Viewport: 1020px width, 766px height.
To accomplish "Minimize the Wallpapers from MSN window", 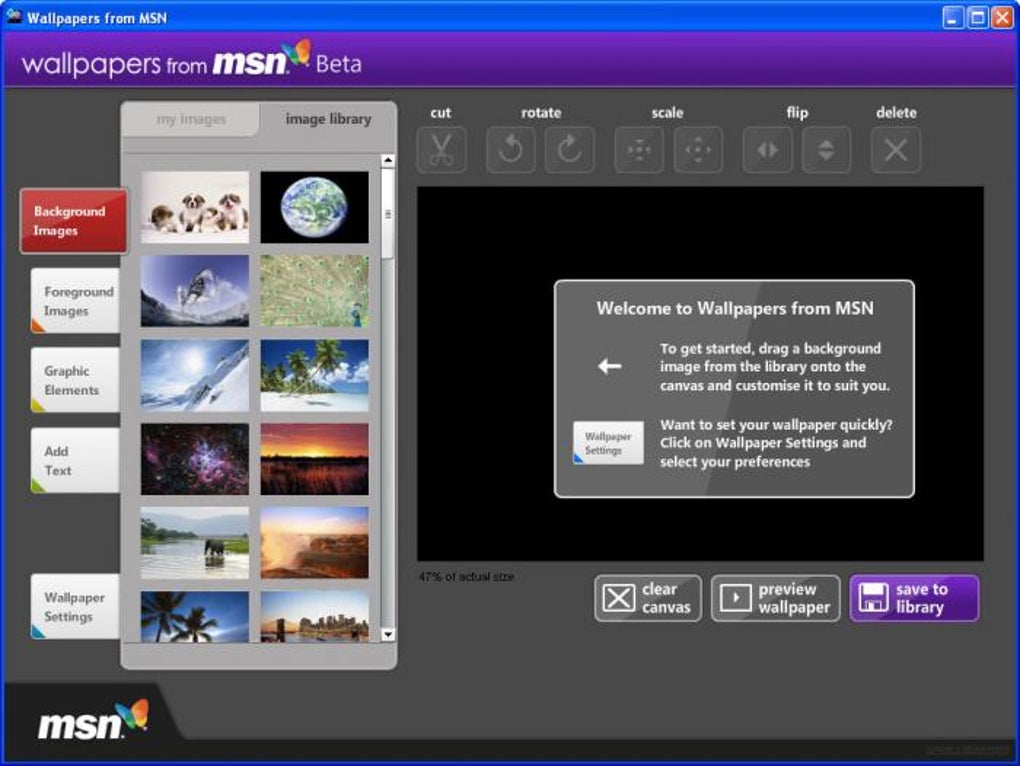I will 953,18.
